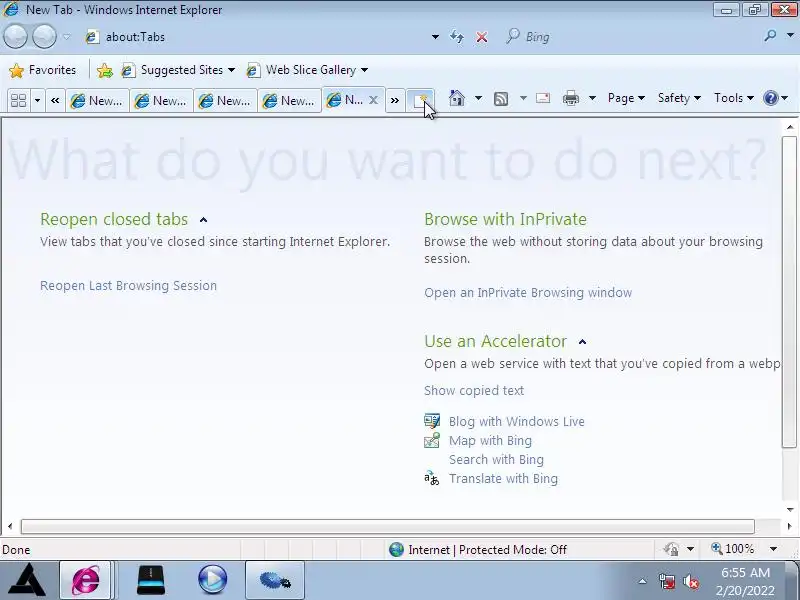Open the recent pages dropdown arrow
The height and width of the screenshot is (600, 800).
pyautogui.click(x=67, y=37)
